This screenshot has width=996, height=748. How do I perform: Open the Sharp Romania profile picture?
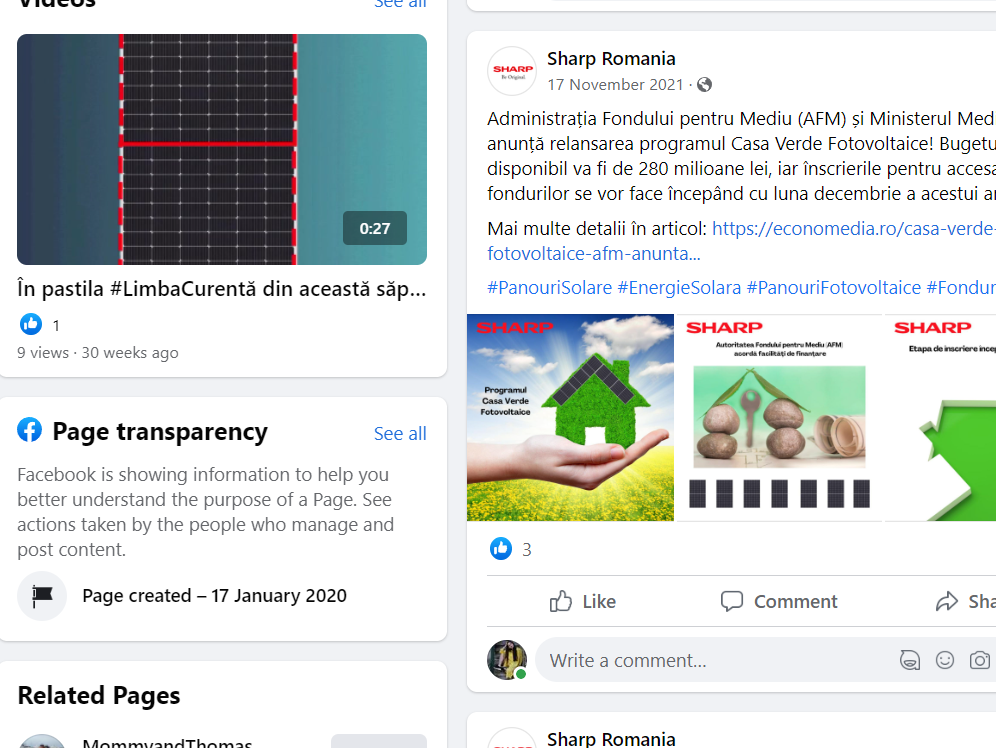[x=511, y=71]
